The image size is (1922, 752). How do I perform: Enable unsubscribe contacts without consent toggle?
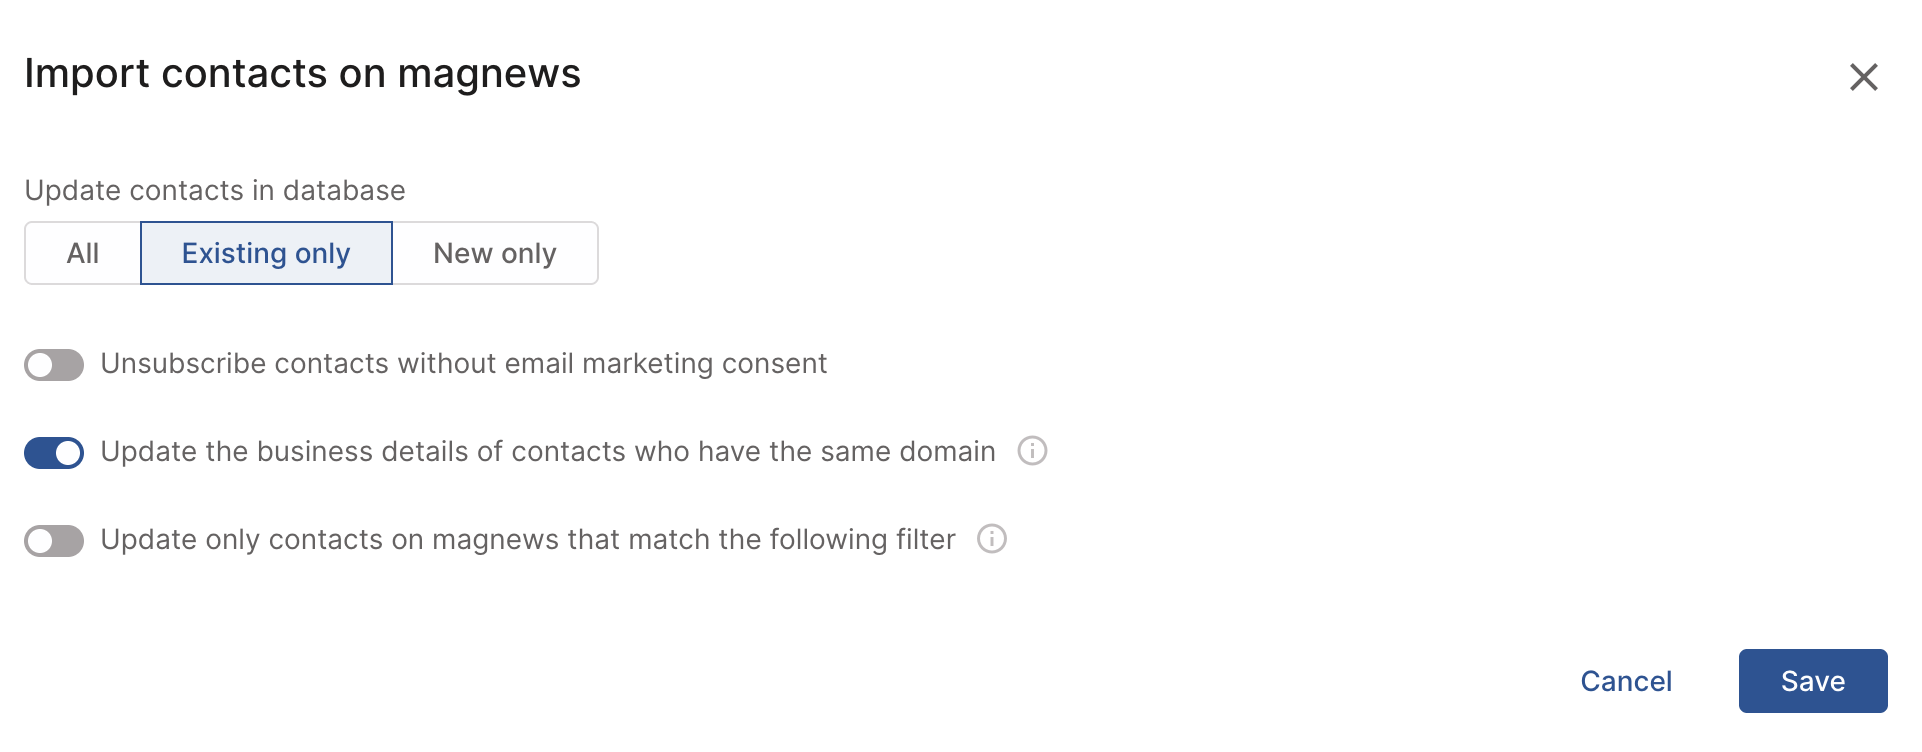click(54, 365)
